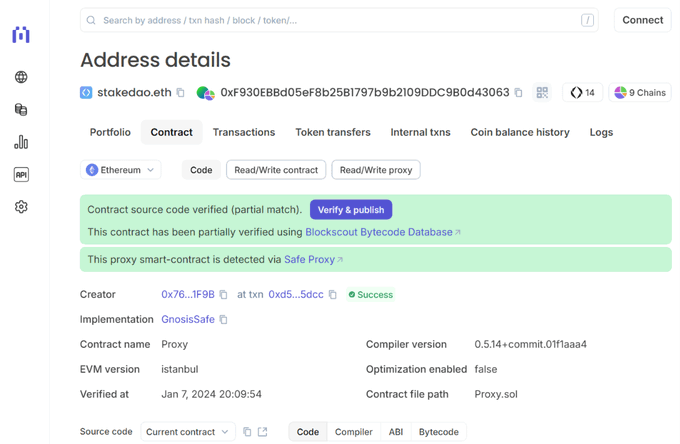Image resolution: width=680 pixels, height=444 pixels.
Task: Go to the Internal txns tab
Action: pyautogui.click(x=420, y=132)
